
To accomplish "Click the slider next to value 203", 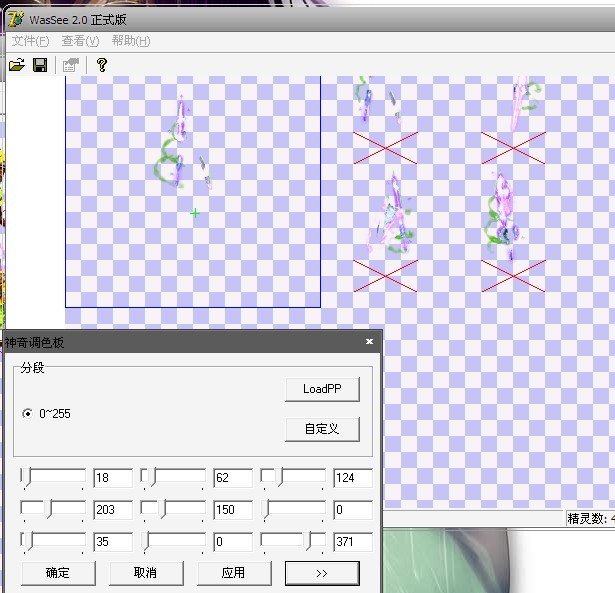I will tap(53, 510).
